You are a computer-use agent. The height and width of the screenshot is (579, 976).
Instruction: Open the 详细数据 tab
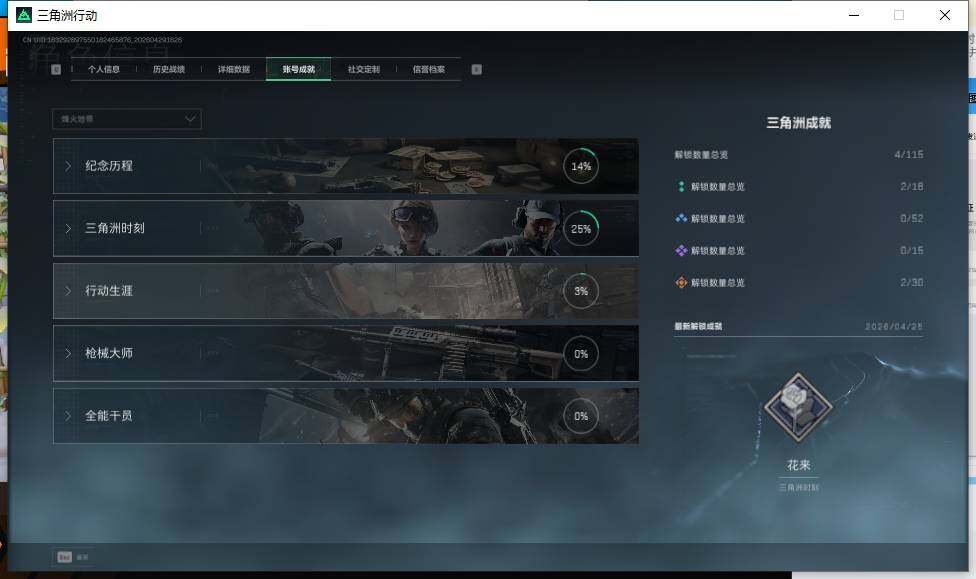[234, 69]
